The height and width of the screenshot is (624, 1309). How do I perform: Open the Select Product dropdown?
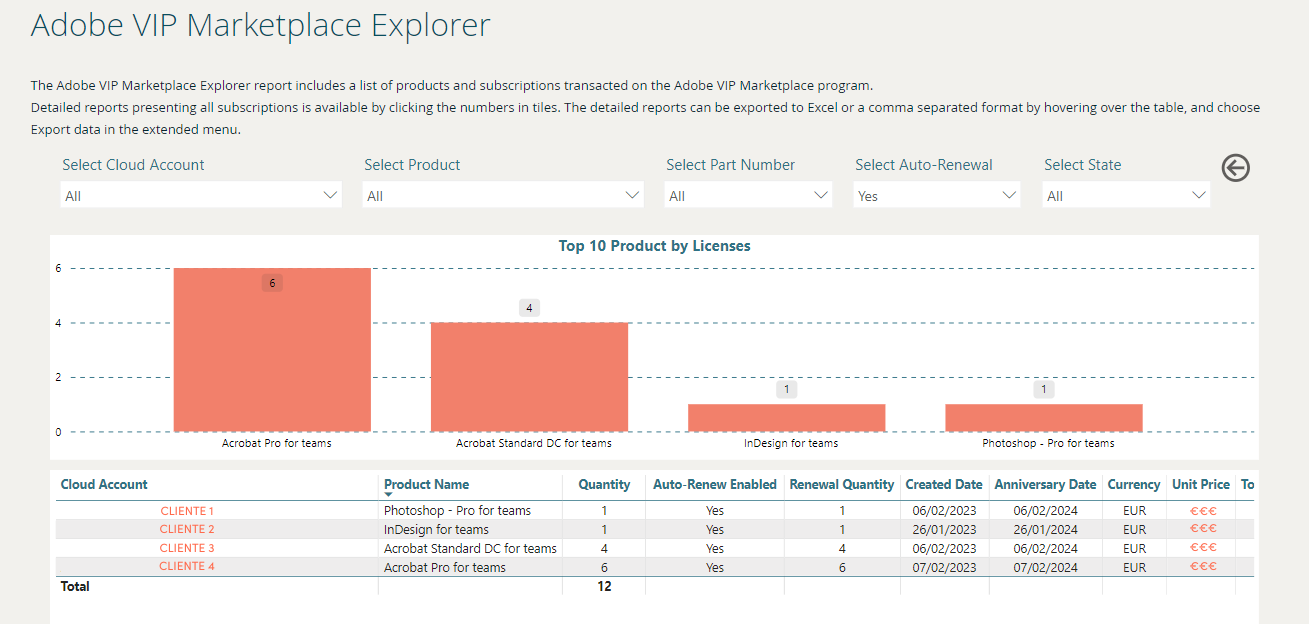click(x=503, y=196)
